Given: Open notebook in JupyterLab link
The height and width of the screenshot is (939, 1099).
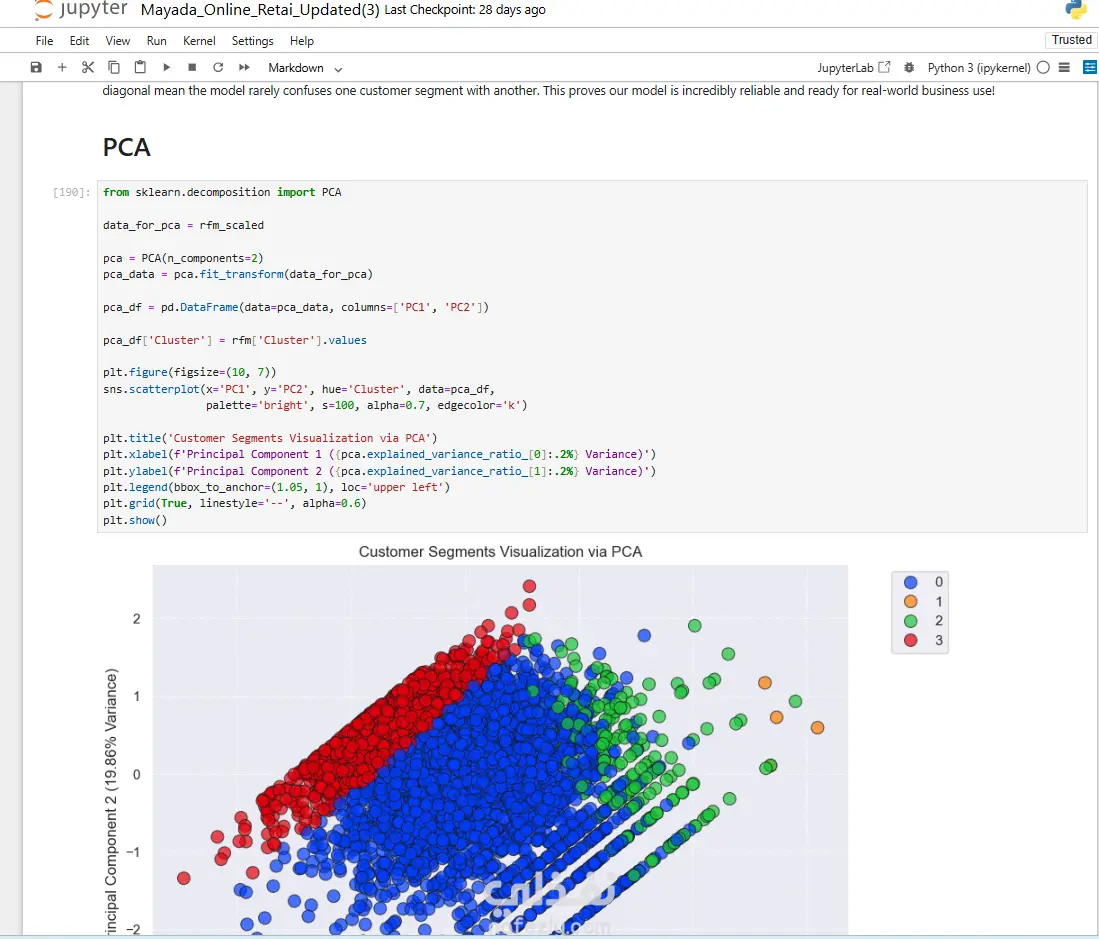Looking at the screenshot, I should [x=853, y=68].
